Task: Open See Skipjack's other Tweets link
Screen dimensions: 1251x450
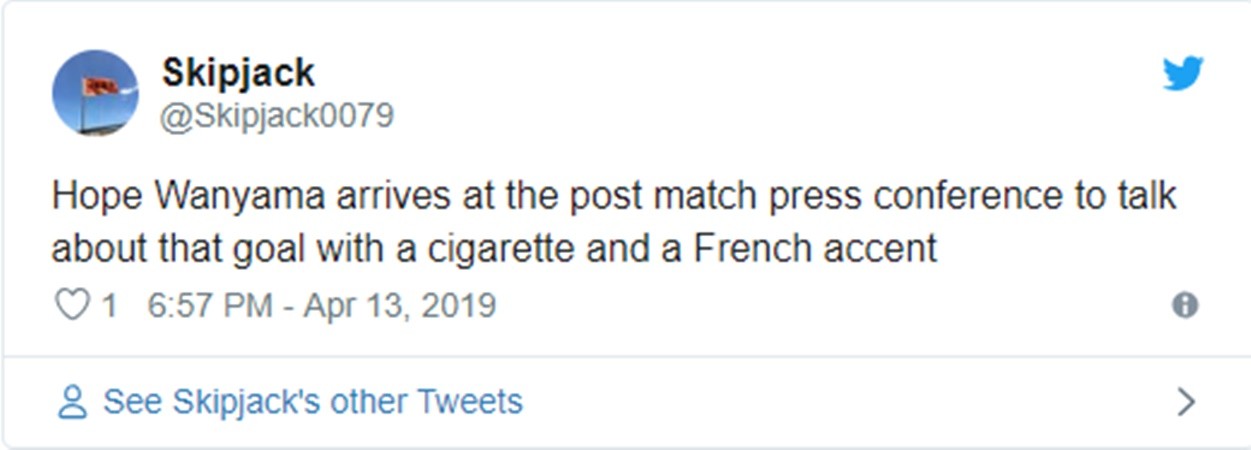Action: 312,402
